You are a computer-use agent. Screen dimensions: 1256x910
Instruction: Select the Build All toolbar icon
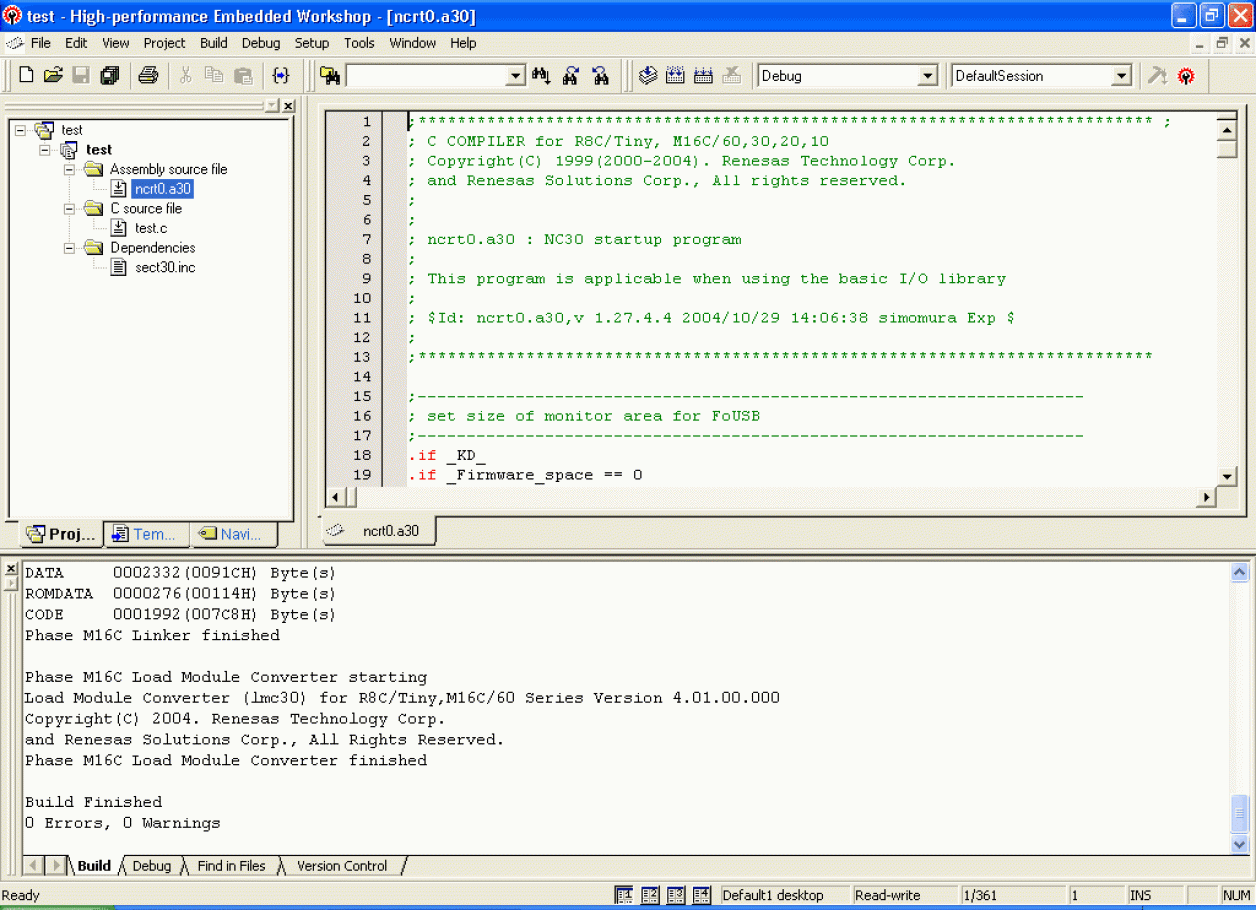703,75
